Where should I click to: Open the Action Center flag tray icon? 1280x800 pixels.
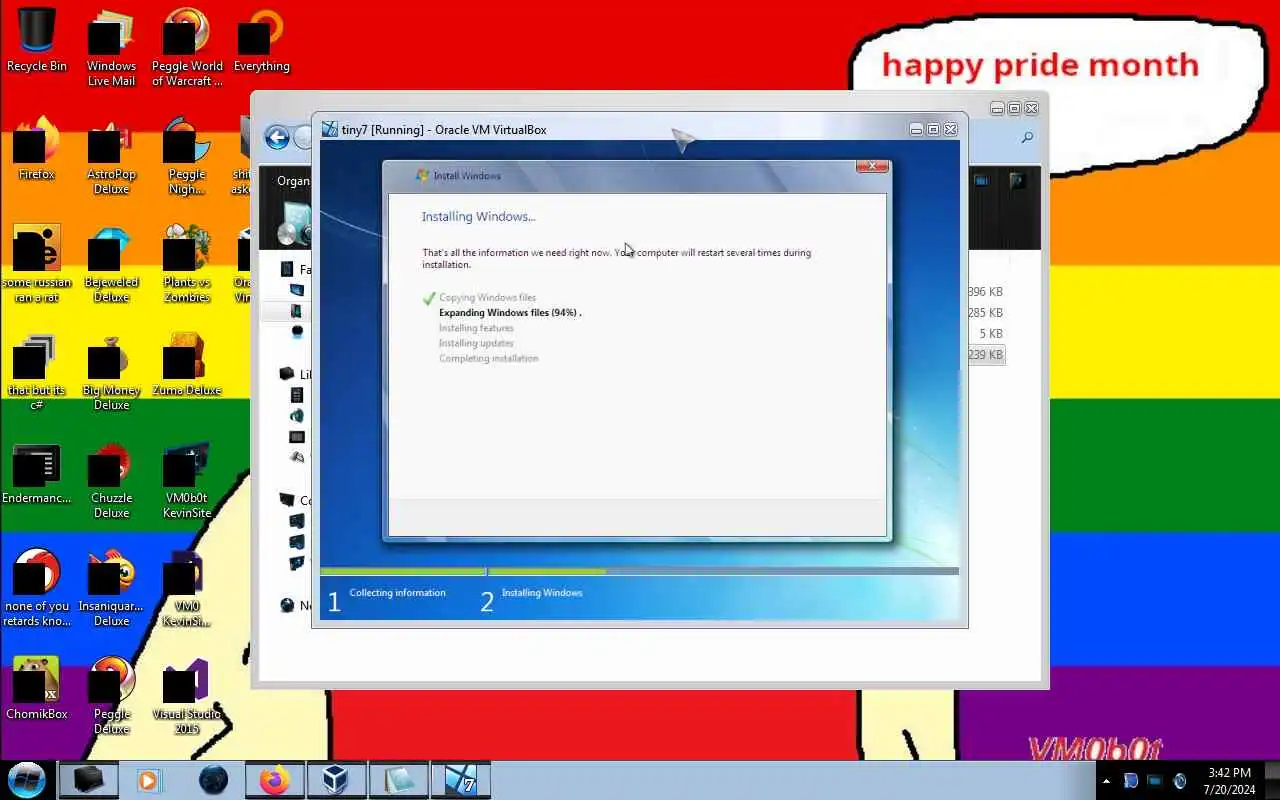(x=1131, y=781)
